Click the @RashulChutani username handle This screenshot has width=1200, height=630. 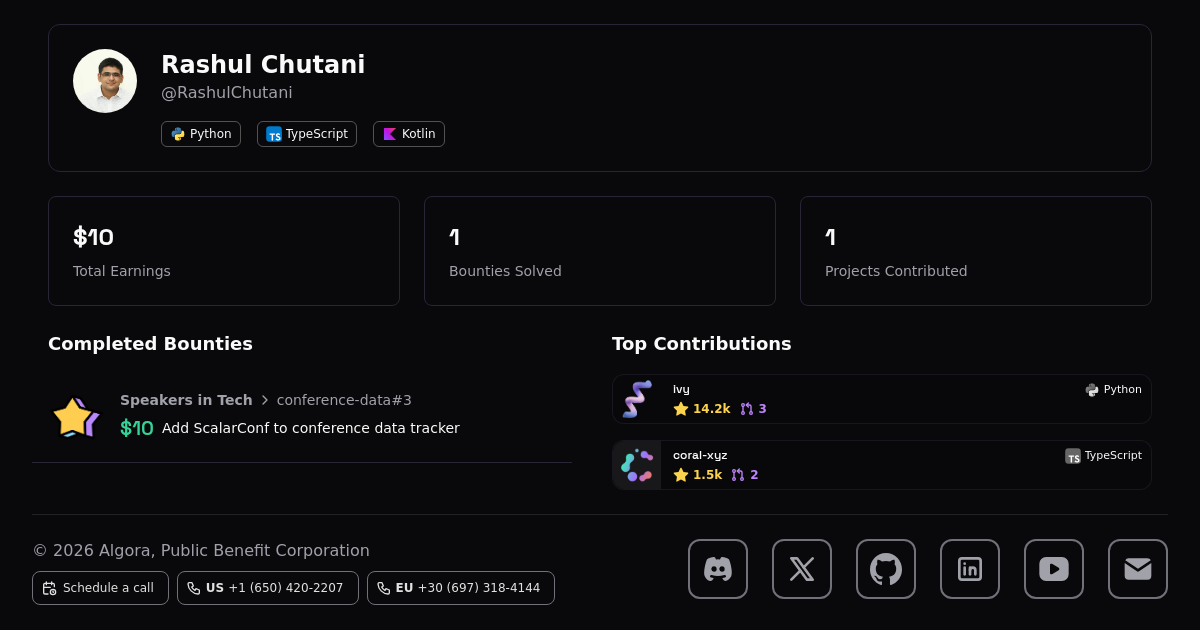[x=227, y=93]
